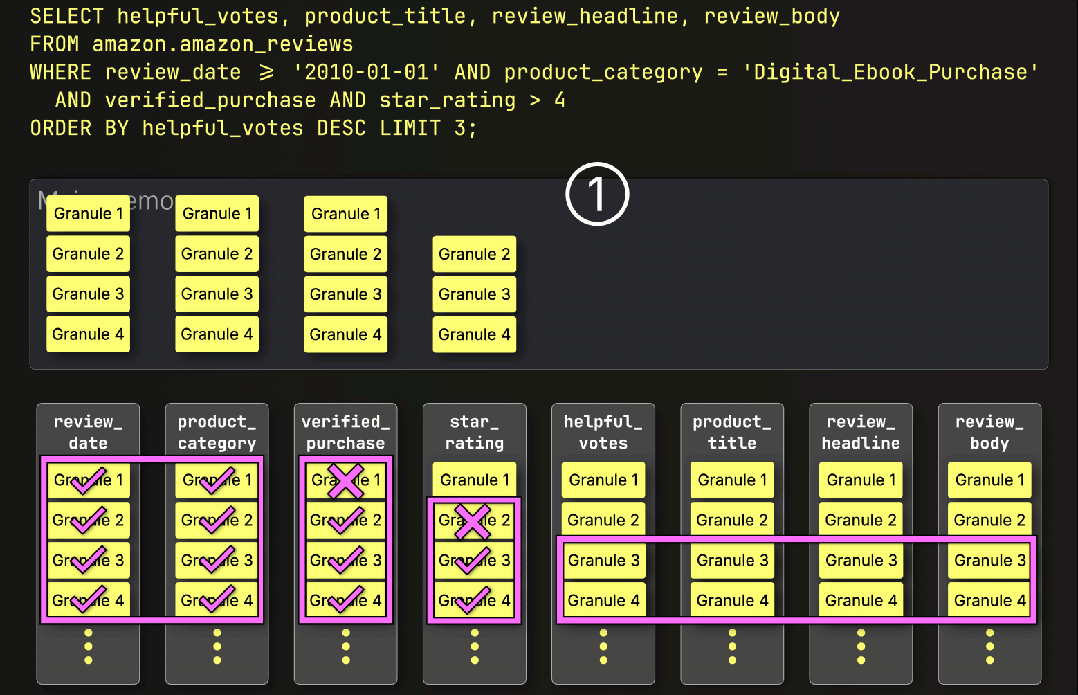This screenshot has width=1078, height=695.
Task: Pick Granule 3 in the product_category column
Action: (x=217, y=560)
